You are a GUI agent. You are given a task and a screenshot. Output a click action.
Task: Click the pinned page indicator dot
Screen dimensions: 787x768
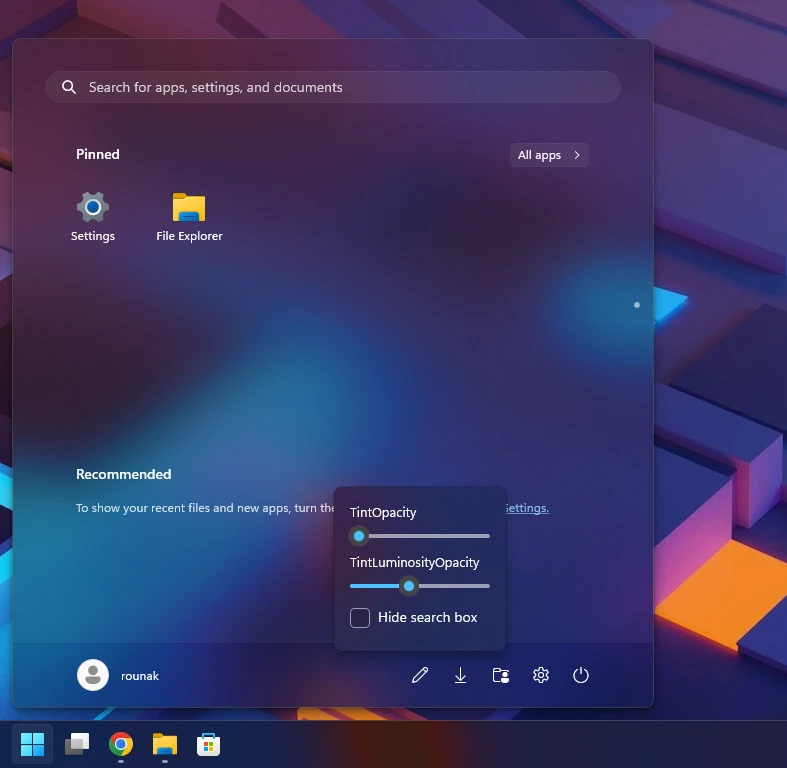coord(637,305)
